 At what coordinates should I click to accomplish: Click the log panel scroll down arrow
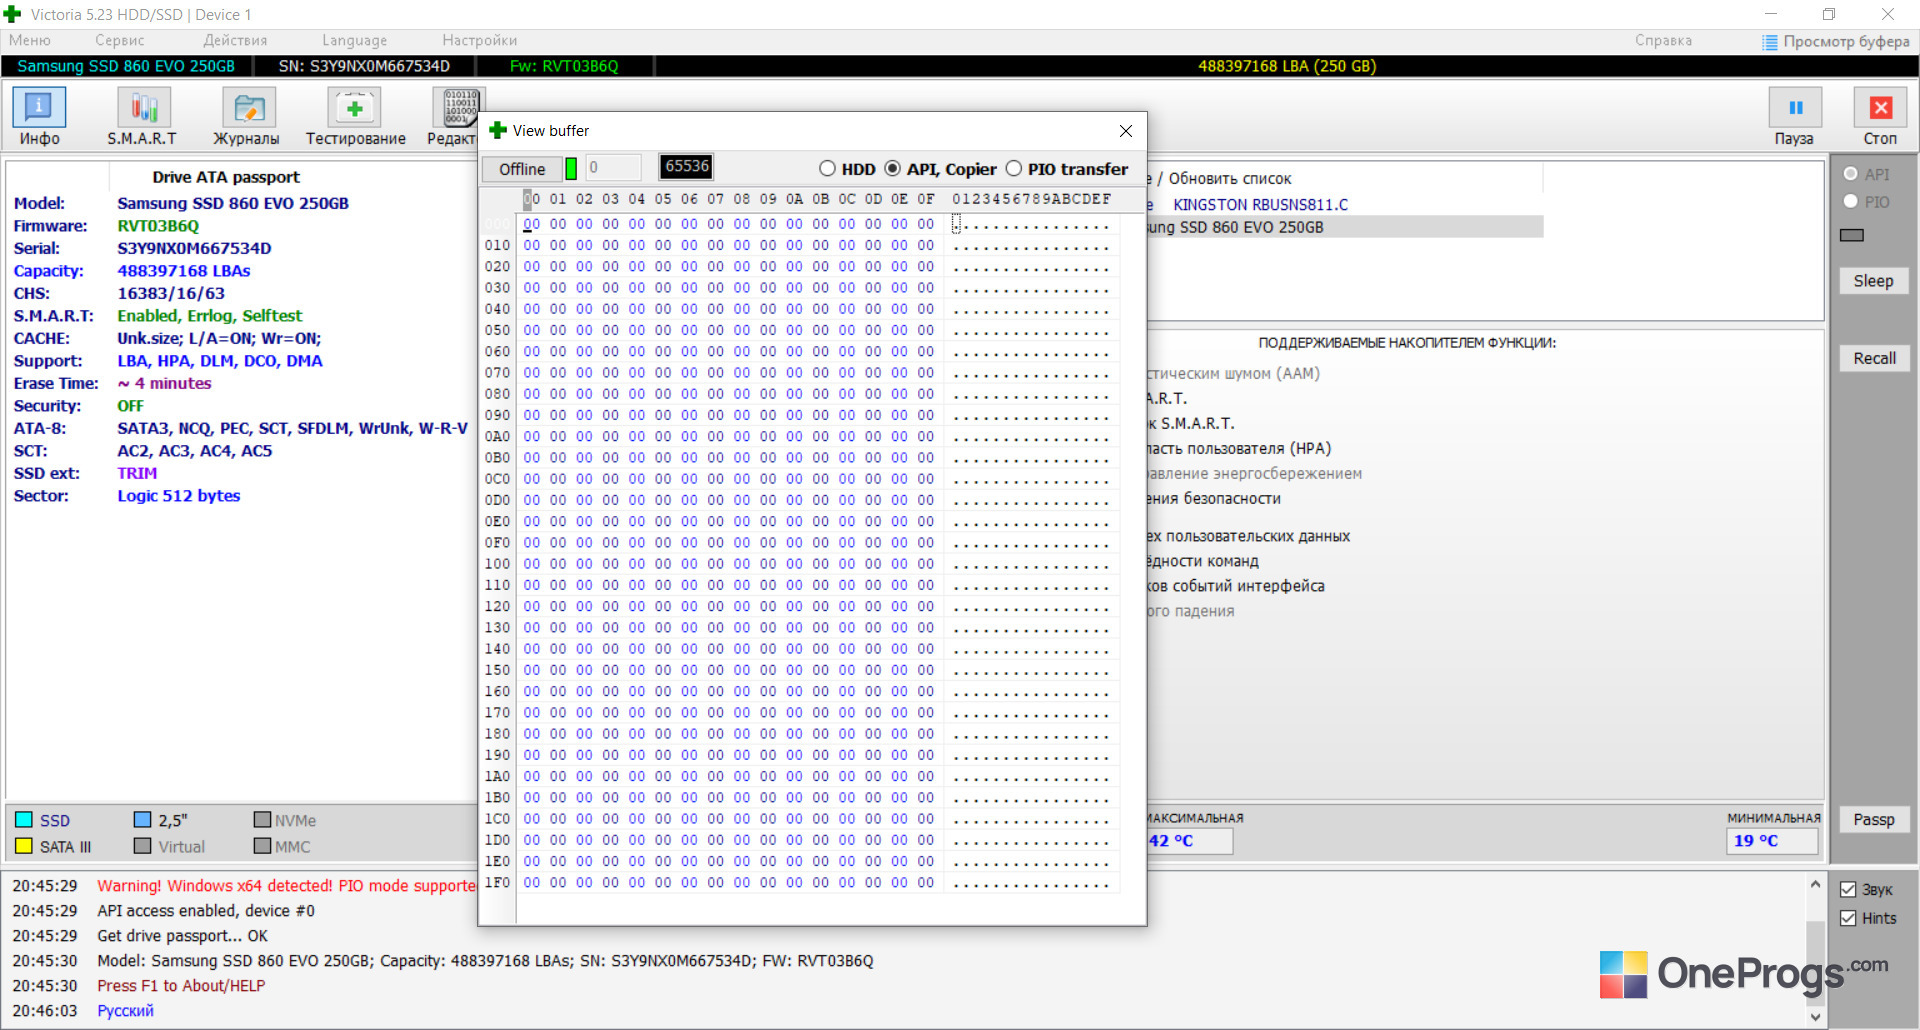click(x=1816, y=1017)
